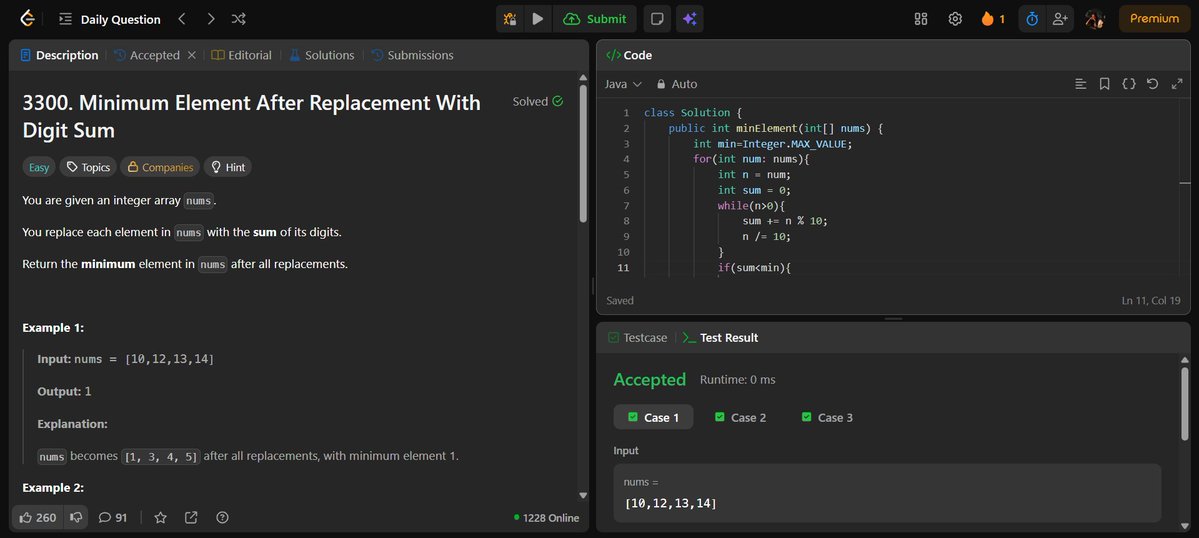Viewport: 1199px width, 538px height.
Task: Open the Editorial tab
Action: coord(242,55)
